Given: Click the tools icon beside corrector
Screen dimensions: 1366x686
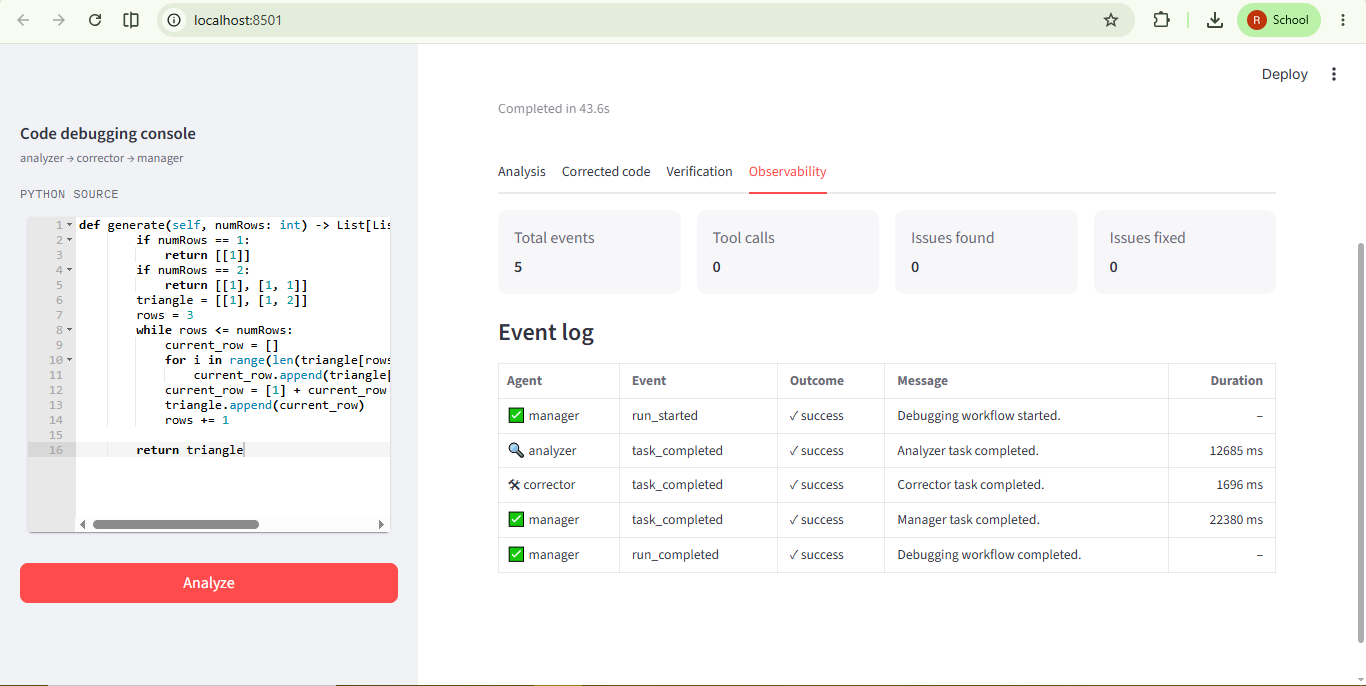Looking at the screenshot, I should coord(514,484).
